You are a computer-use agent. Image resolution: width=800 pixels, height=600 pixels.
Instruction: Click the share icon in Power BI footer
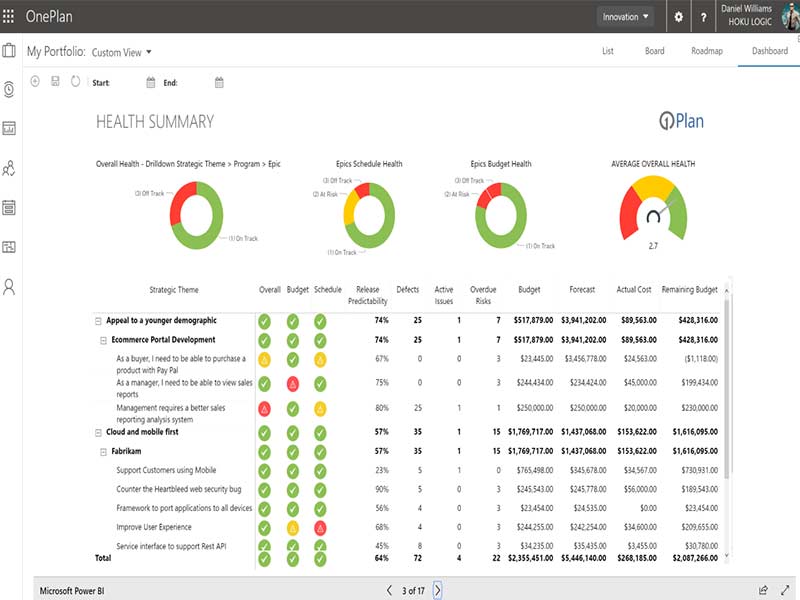click(763, 590)
